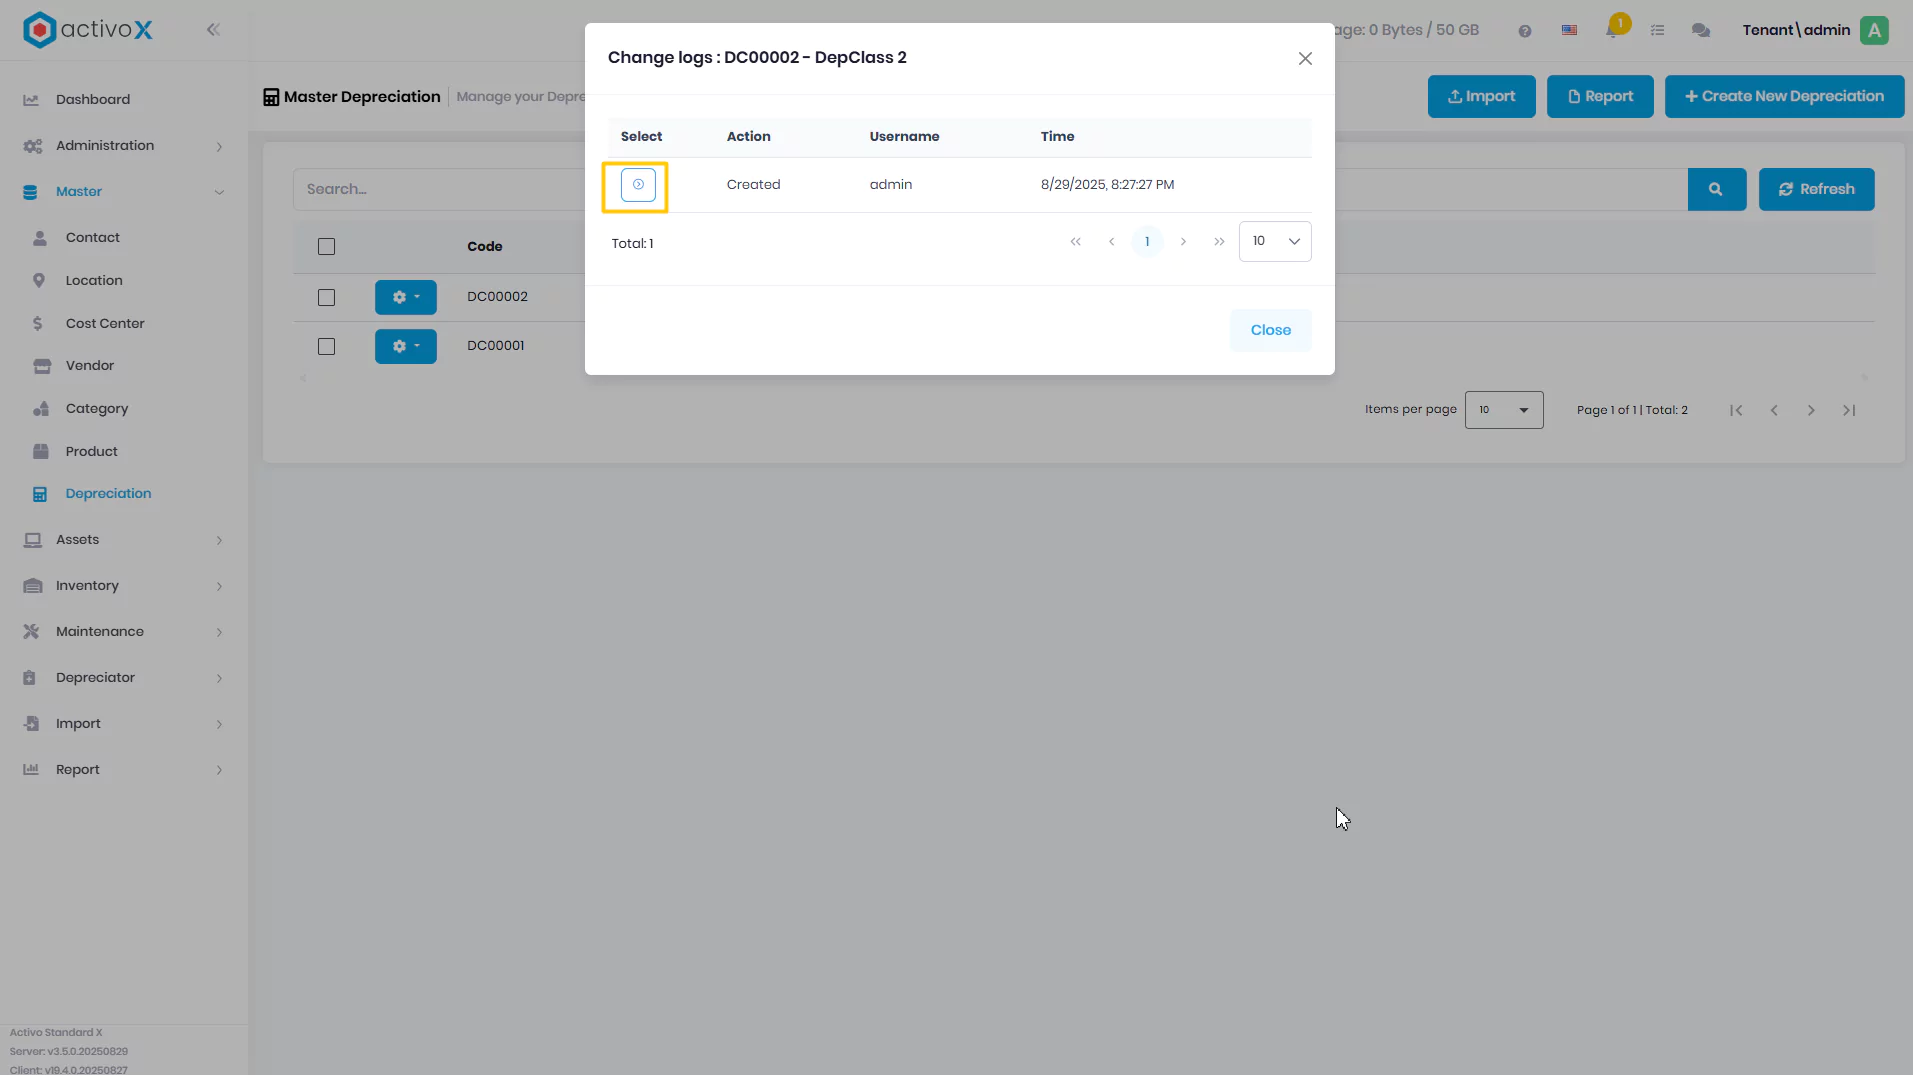Click the search magnifier button

tap(1716, 189)
